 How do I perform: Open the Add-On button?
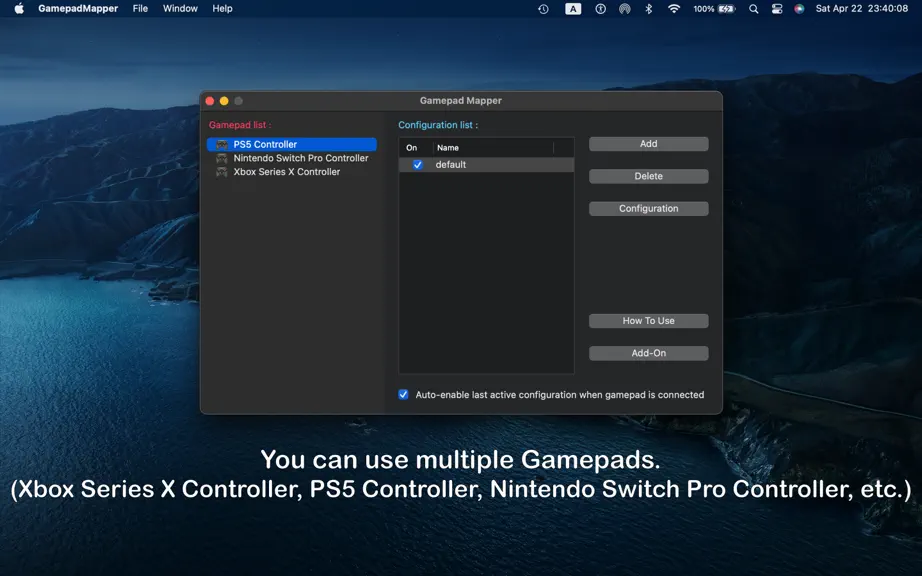[x=649, y=353]
